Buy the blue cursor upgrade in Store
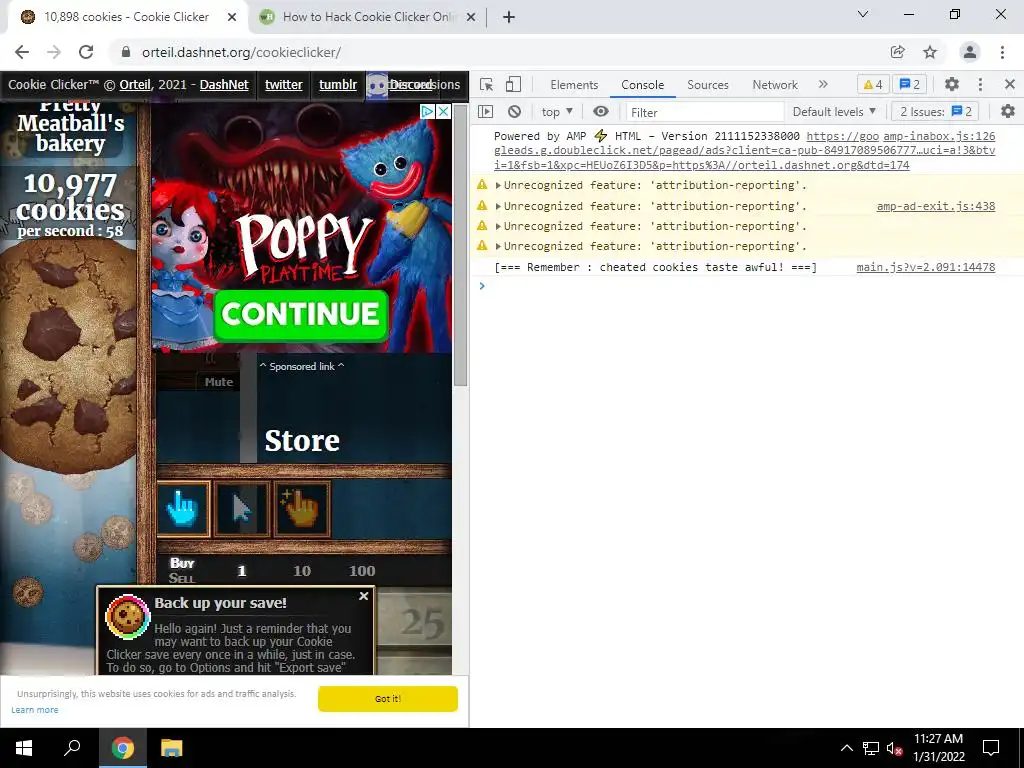1024x768 pixels. tap(184, 509)
